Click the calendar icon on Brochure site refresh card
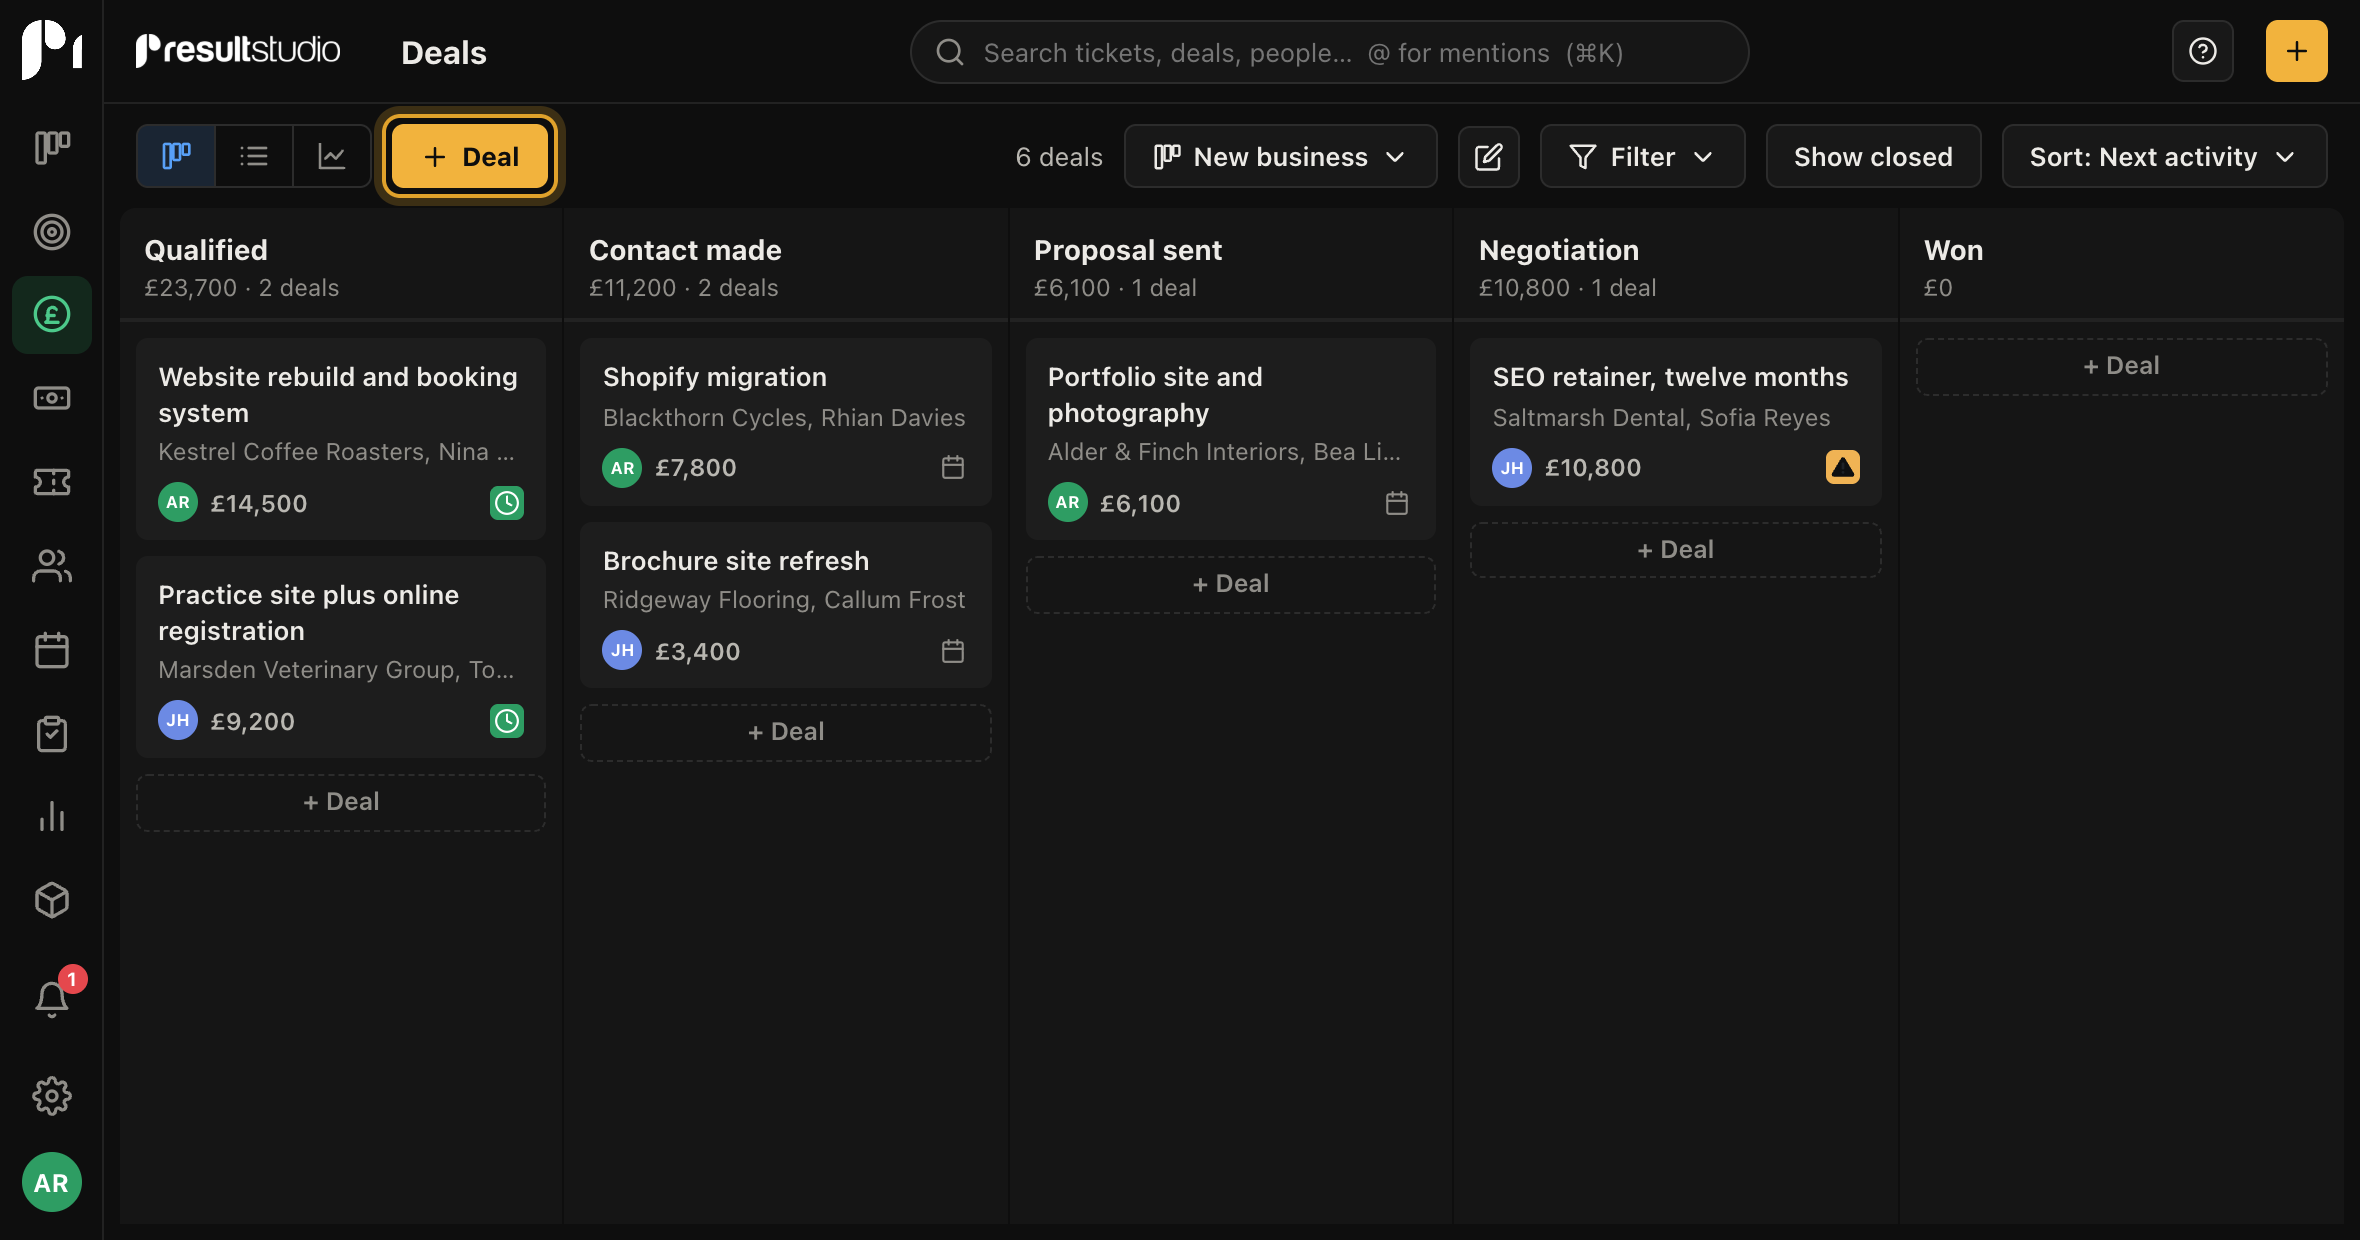This screenshot has height=1240, width=2360. pyautogui.click(x=953, y=651)
